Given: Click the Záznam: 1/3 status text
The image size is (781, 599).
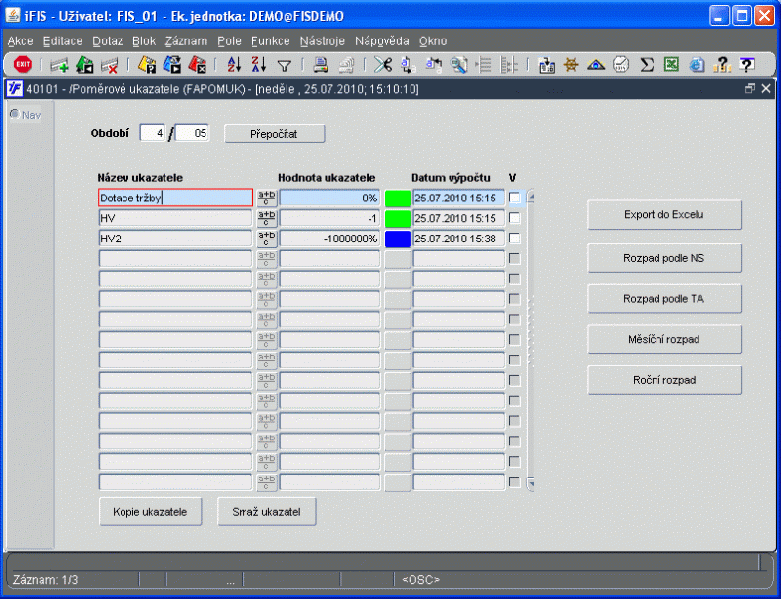Looking at the screenshot, I should (45, 580).
